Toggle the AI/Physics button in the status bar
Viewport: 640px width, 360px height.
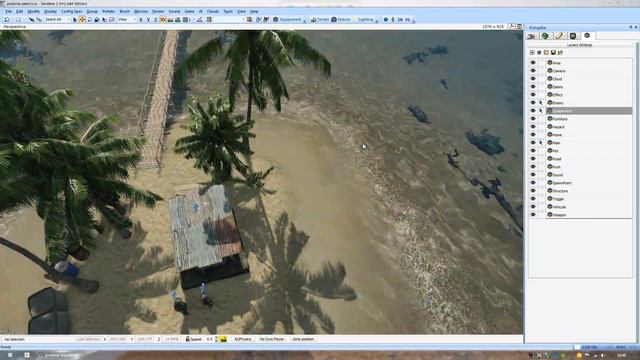pyautogui.click(x=243, y=339)
